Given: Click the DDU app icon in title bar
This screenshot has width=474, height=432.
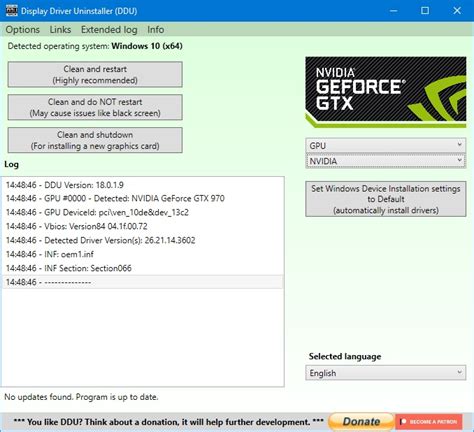Looking at the screenshot, I should (x=12, y=11).
